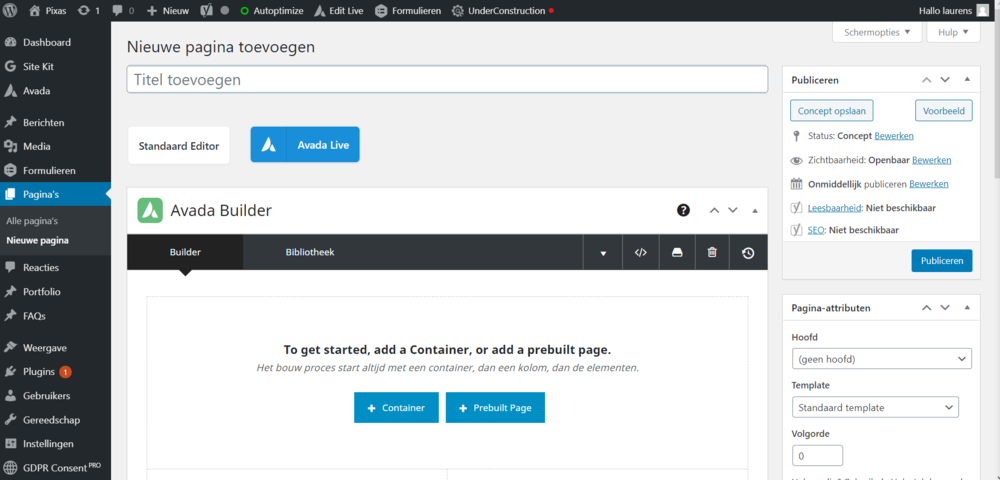The image size is (1000, 480).
Task: Edit Status via Bewerken link
Action: [x=893, y=136]
